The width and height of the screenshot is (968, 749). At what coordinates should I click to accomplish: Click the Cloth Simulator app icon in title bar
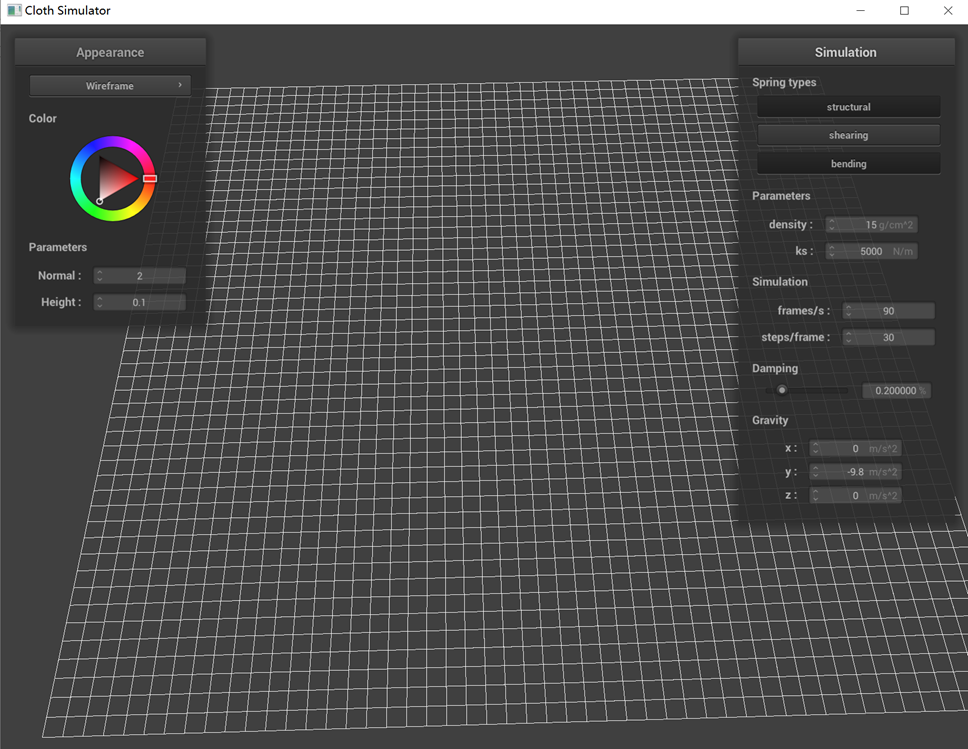[14, 11]
